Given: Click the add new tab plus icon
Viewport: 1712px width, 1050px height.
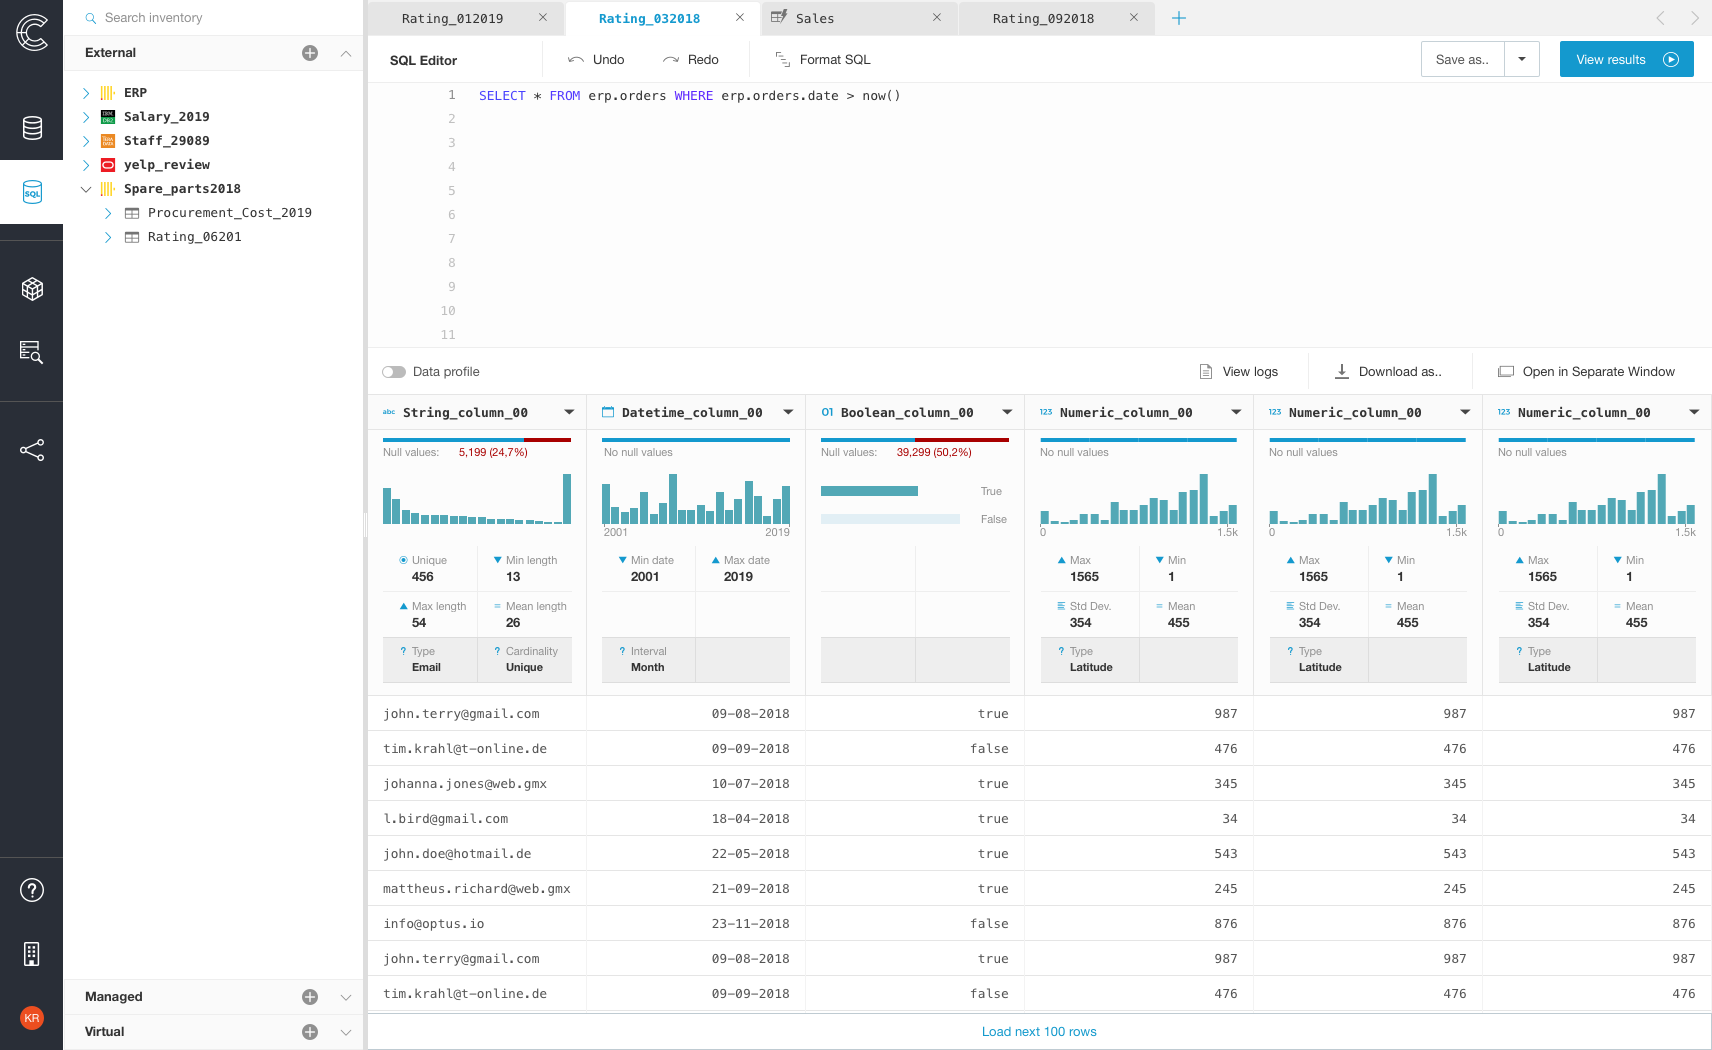Looking at the screenshot, I should 1179,18.
